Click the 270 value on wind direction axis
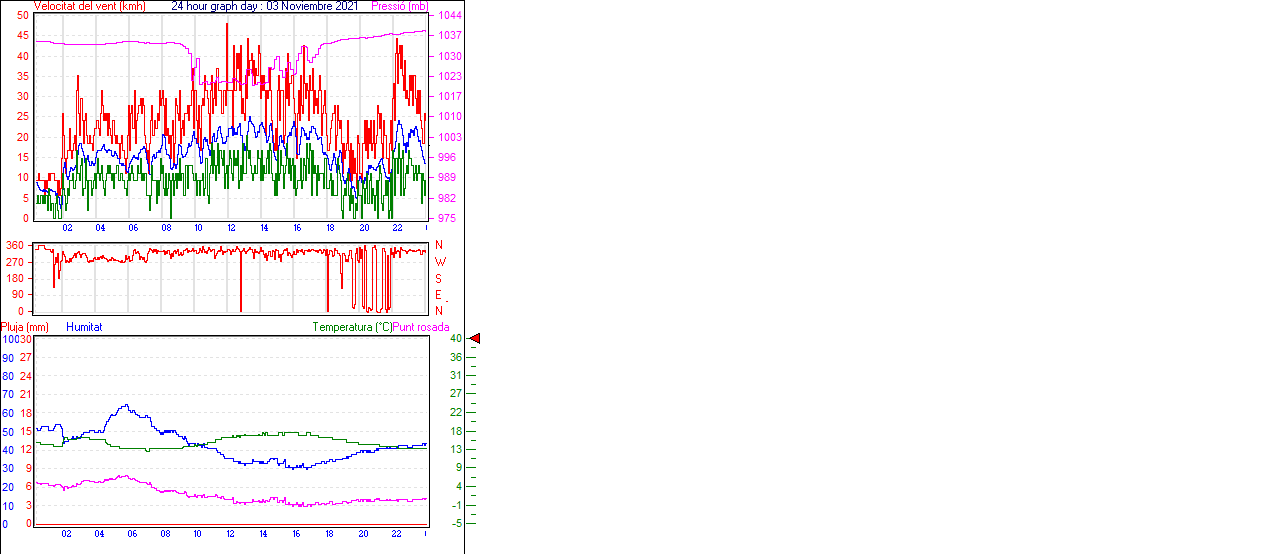The width and height of the screenshot is (1280, 554). point(15,262)
